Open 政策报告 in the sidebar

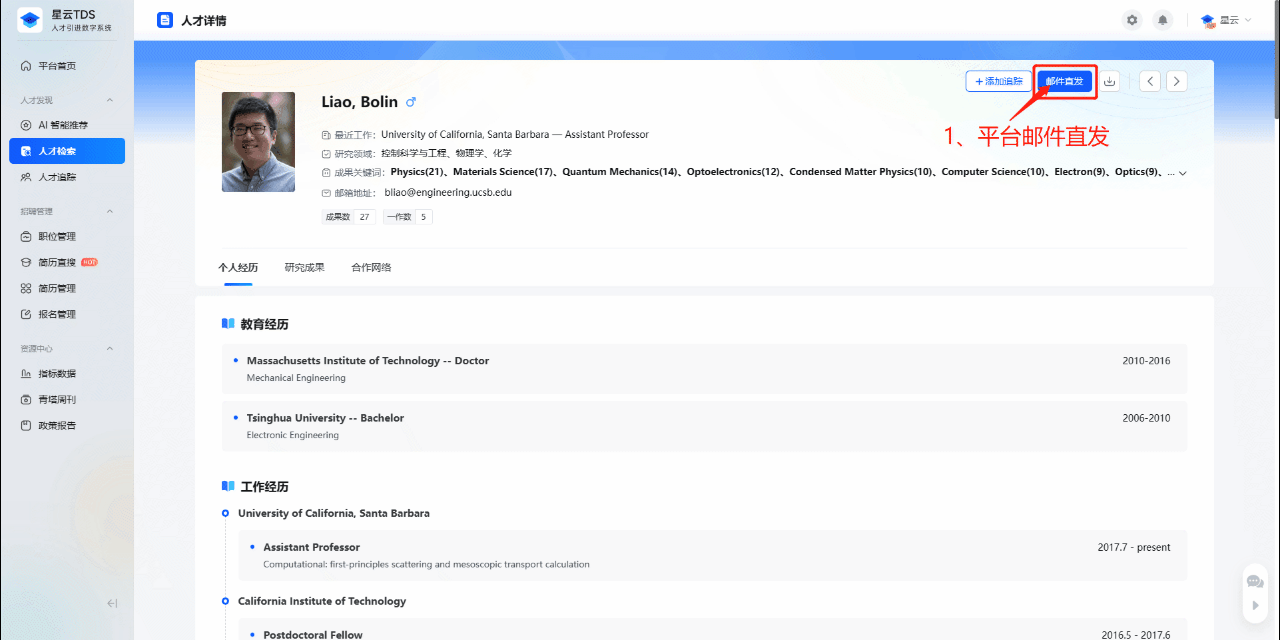coord(67,425)
